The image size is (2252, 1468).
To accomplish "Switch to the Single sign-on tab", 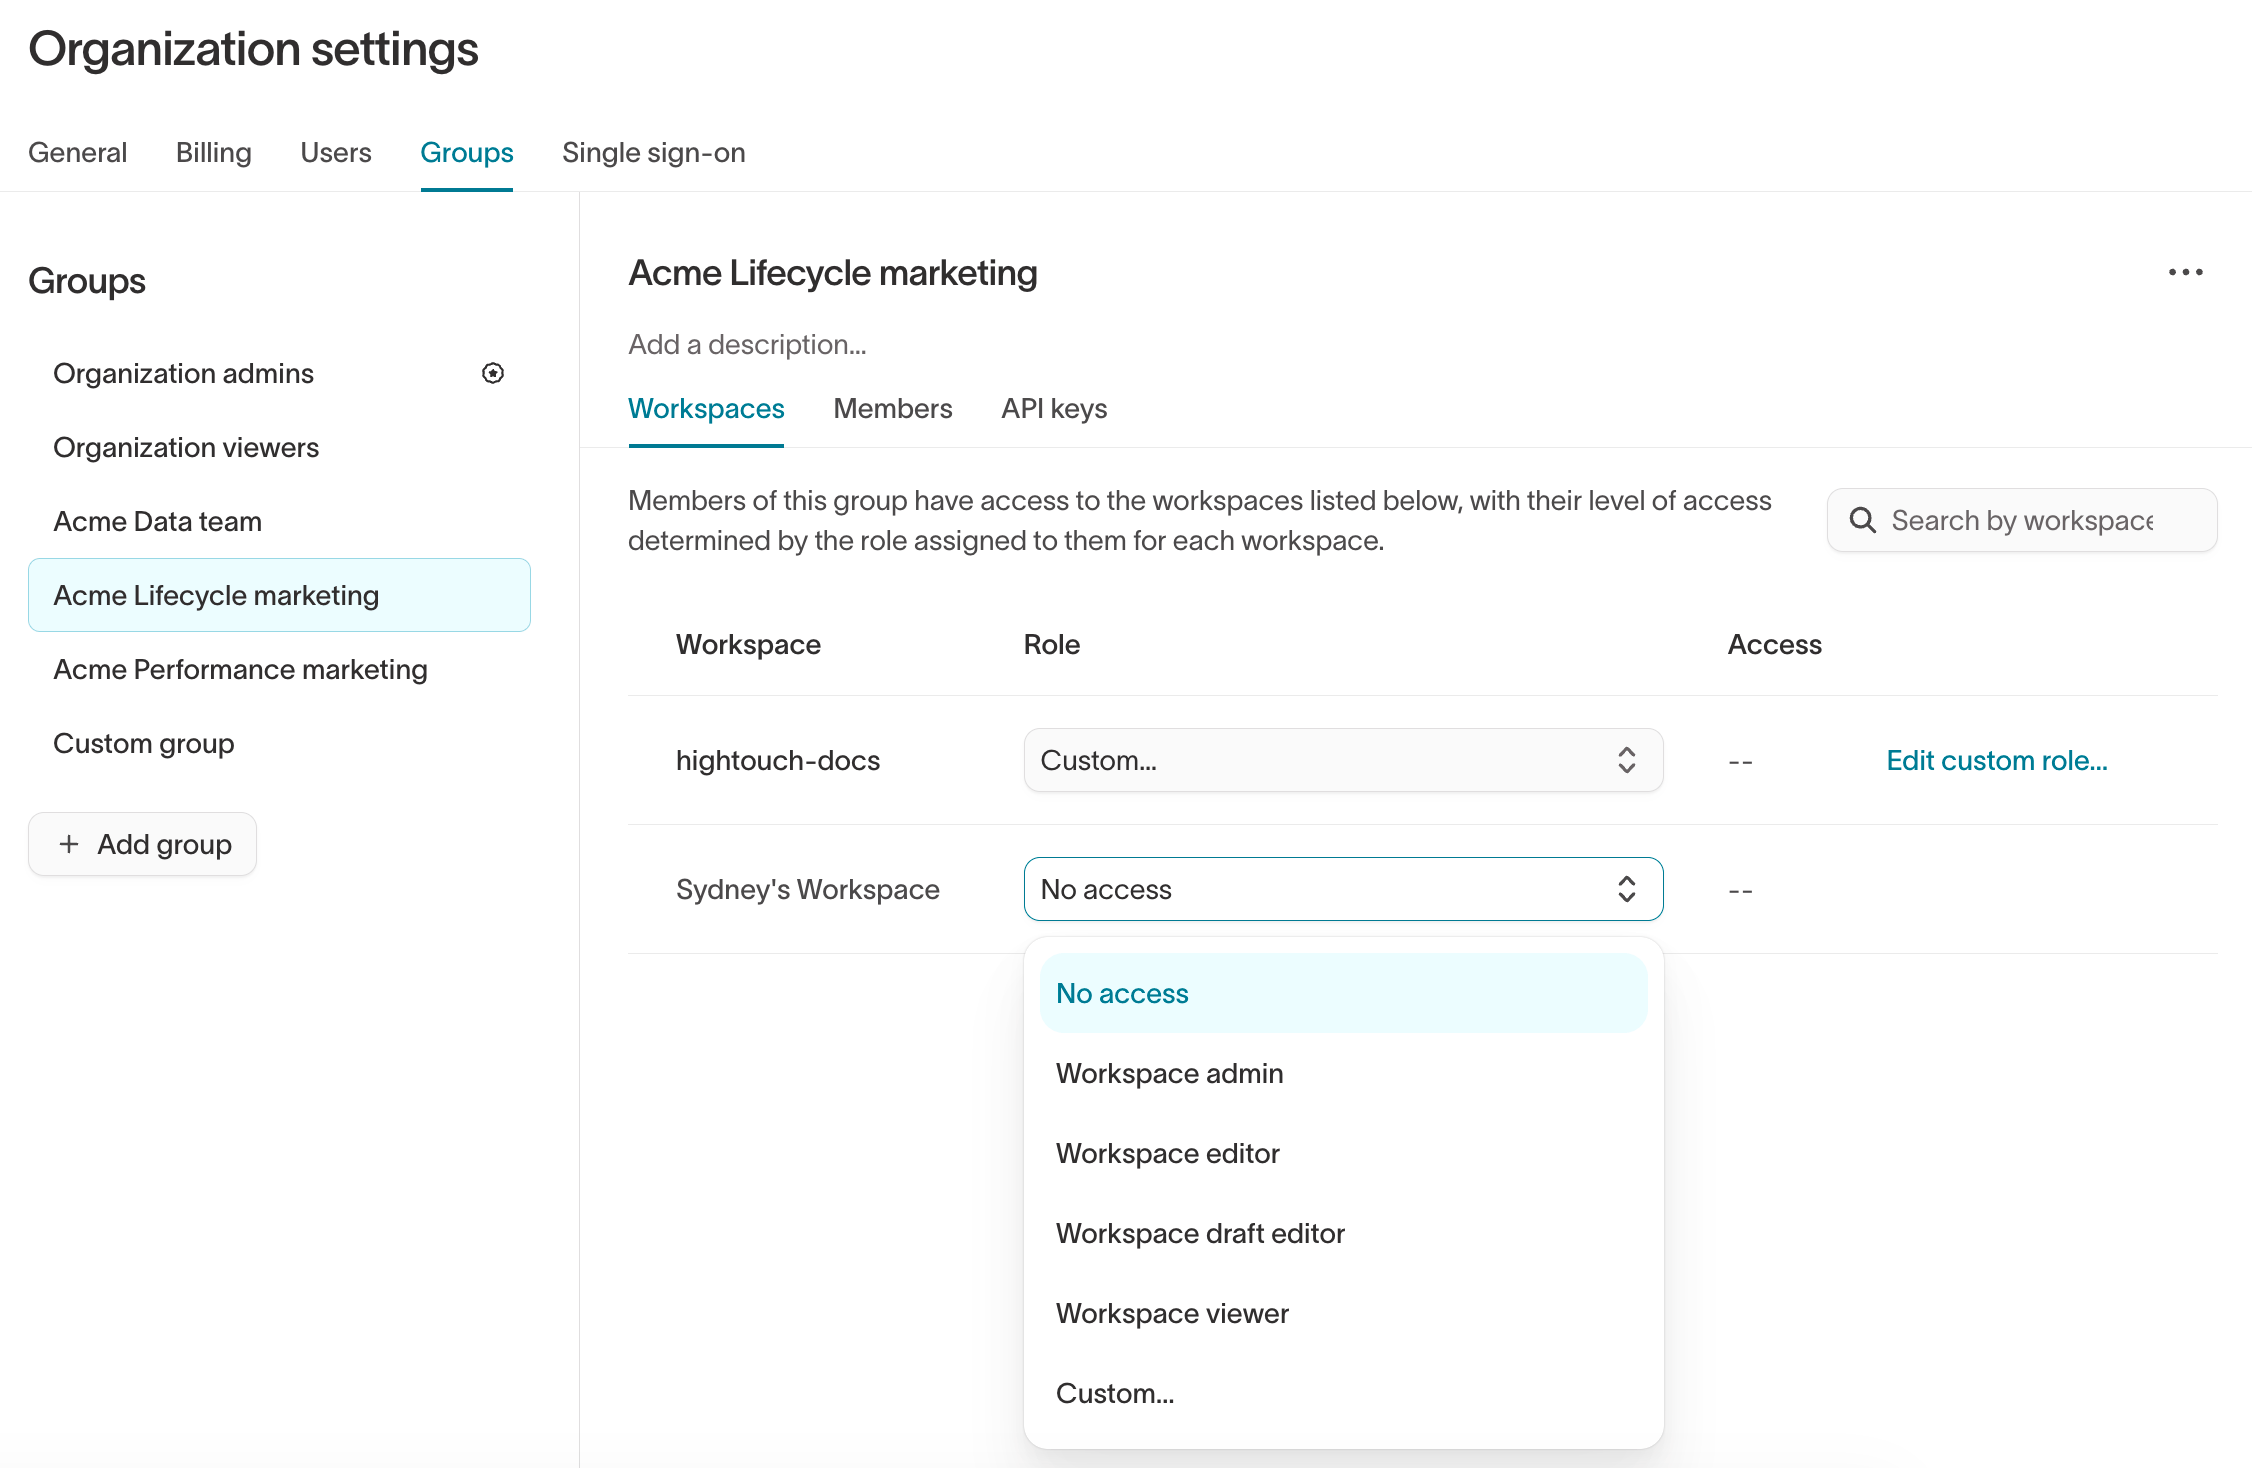I will click(654, 152).
